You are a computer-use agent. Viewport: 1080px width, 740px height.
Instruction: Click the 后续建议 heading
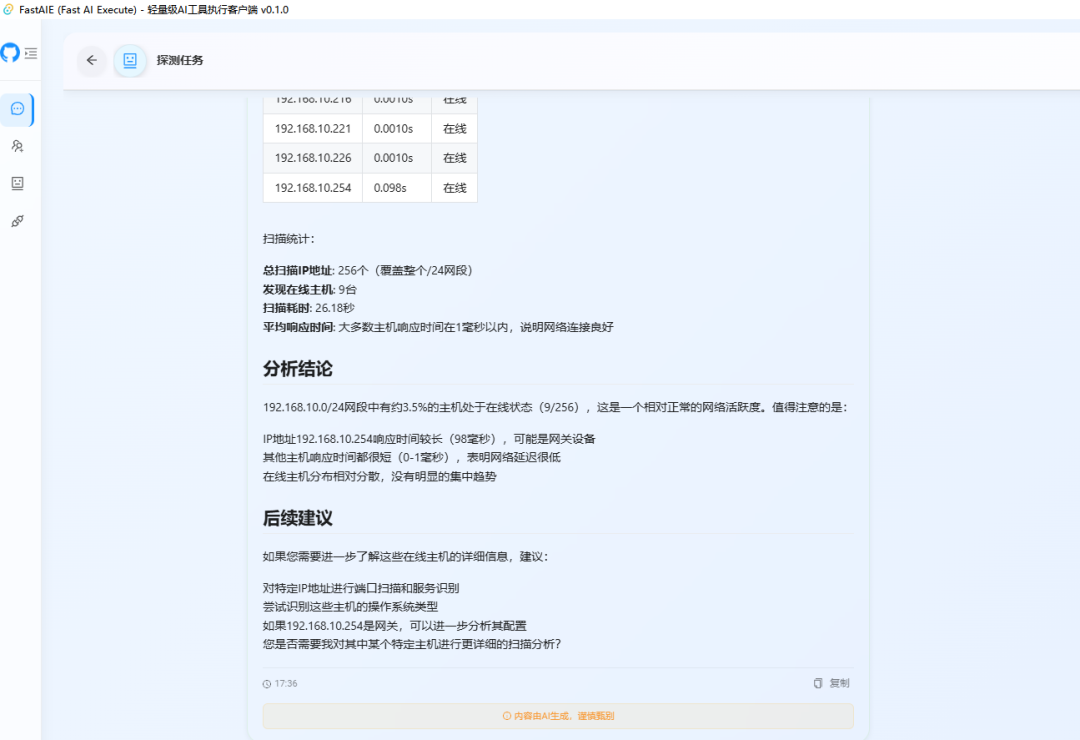pyautogui.click(x=298, y=518)
